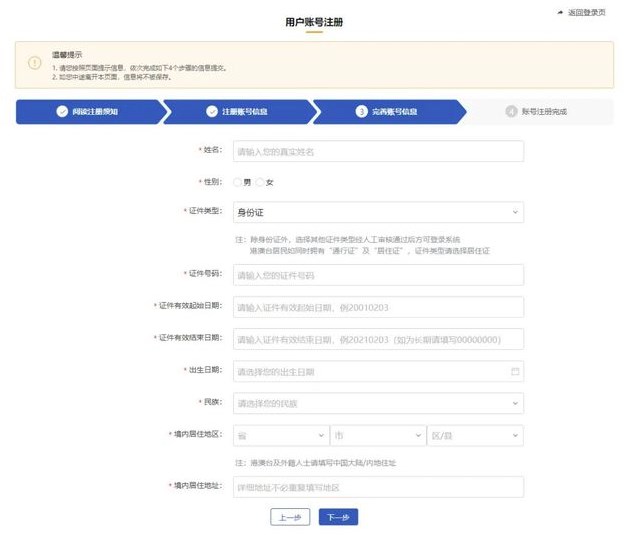
Task: Click the chevron arrow of 民族 dropdown
Action: point(515,403)
